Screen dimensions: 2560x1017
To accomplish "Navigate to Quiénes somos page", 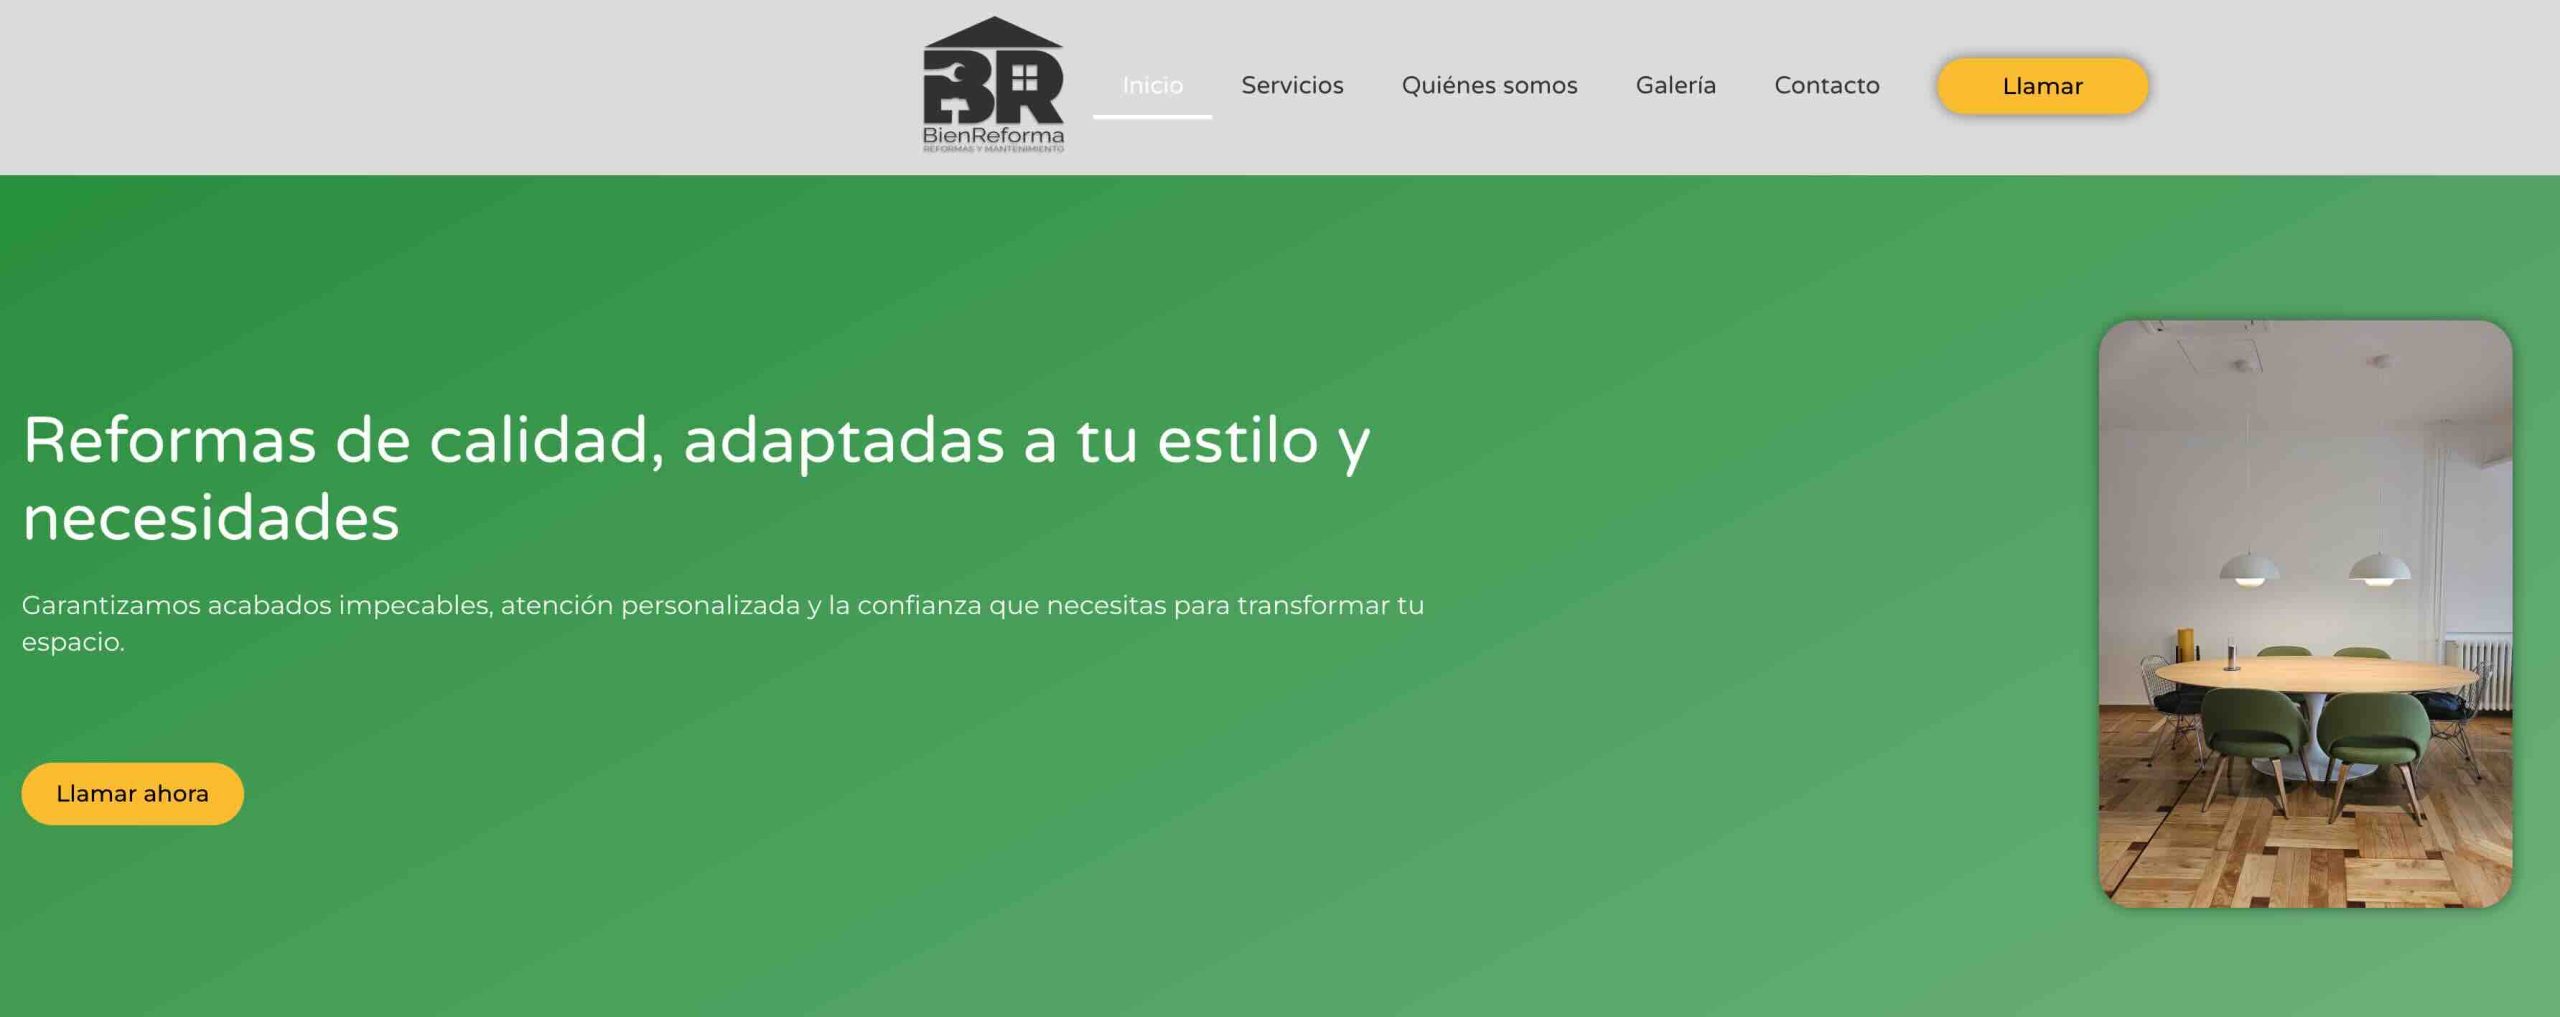I will pos(1489,86).
